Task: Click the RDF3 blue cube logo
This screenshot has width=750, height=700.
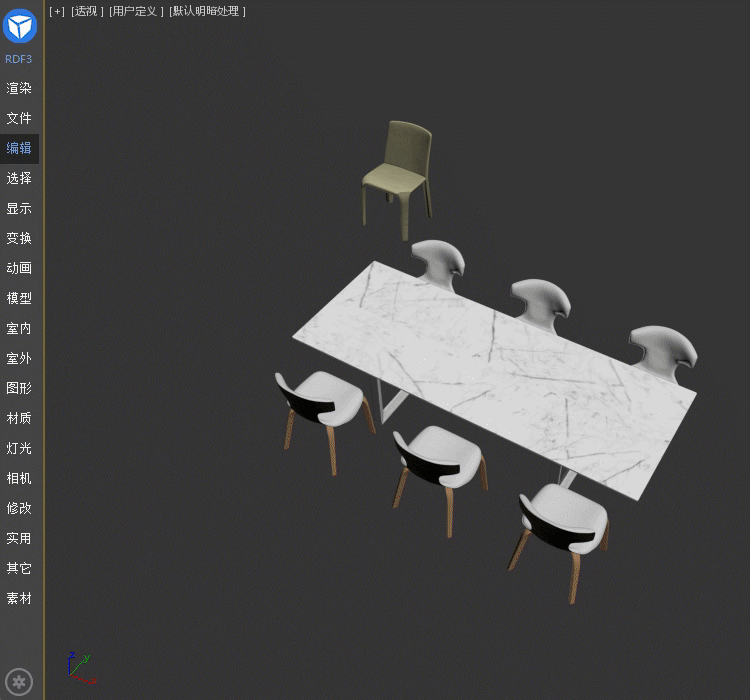Action: (20, 26)
